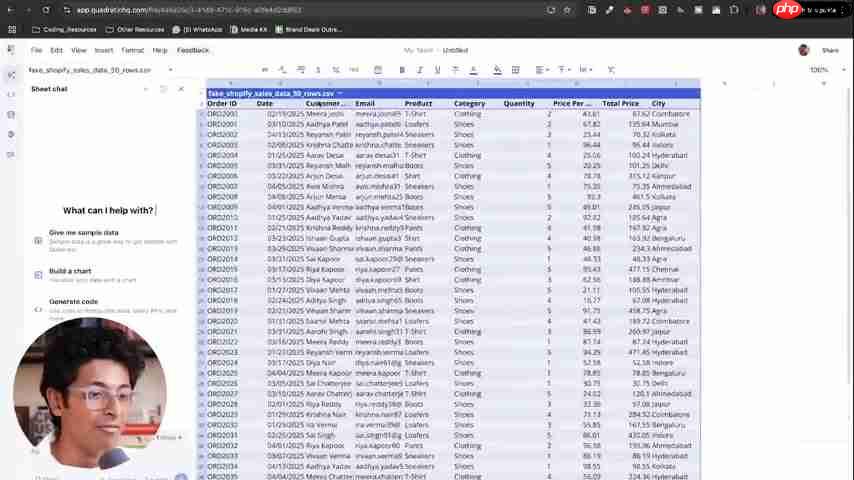Open the text wrap dropdown

pos(585,70)
